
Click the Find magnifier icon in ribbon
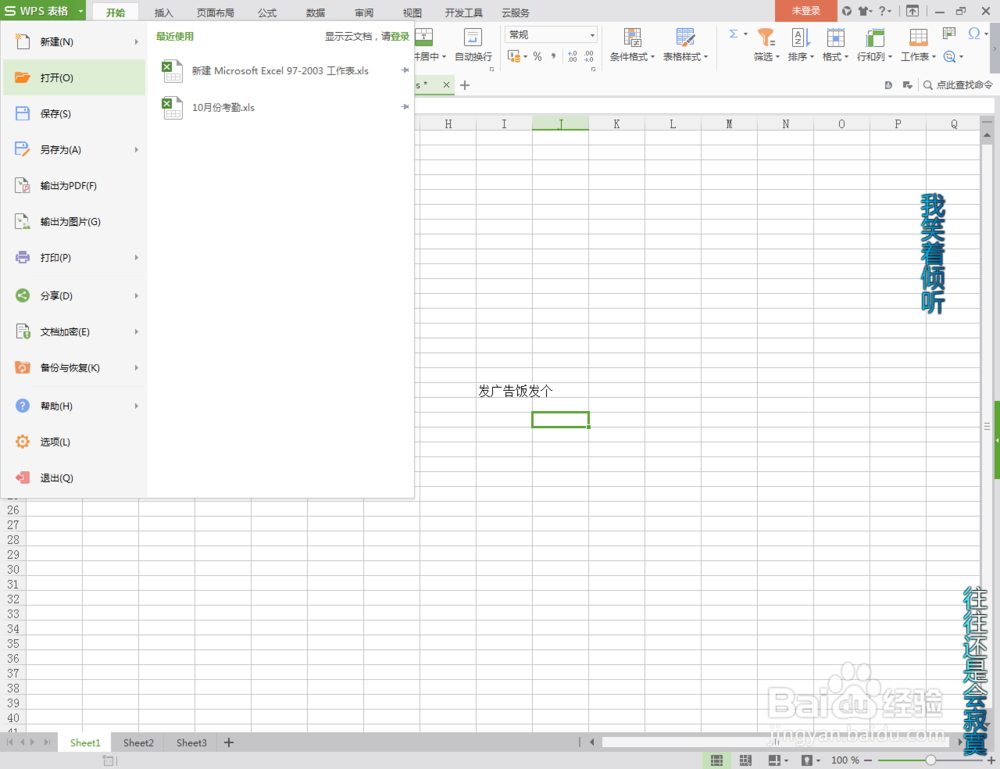(x=949, y=57)
